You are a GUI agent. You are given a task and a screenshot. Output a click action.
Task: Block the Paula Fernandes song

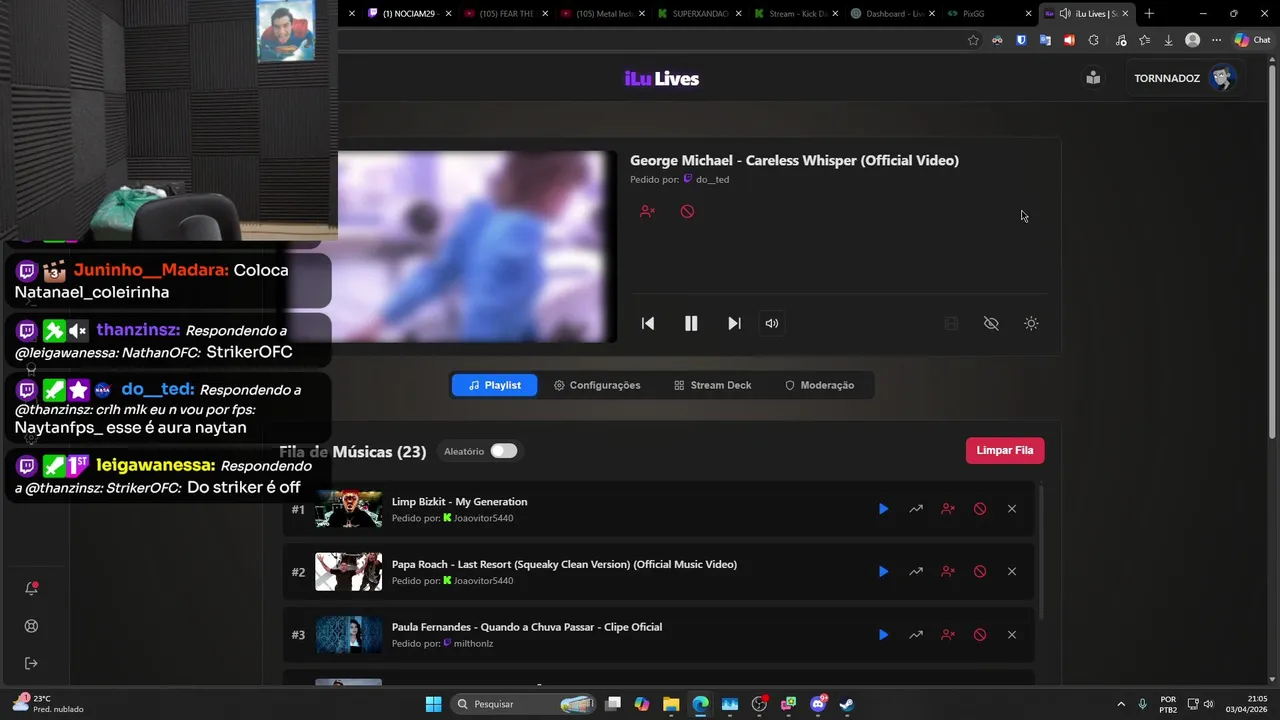pyautogui.click(x=980, y=635)
